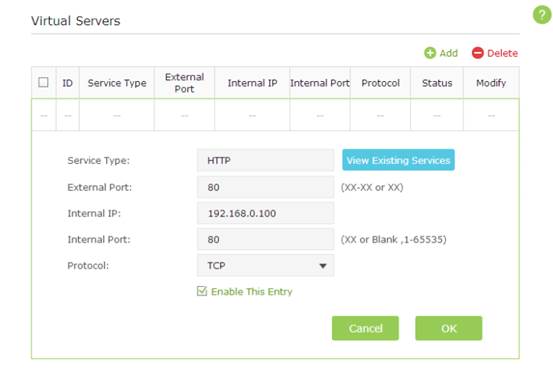Click View Existing Services button
The height and width of the screenshot is (388, 553).
pos(398,160)
